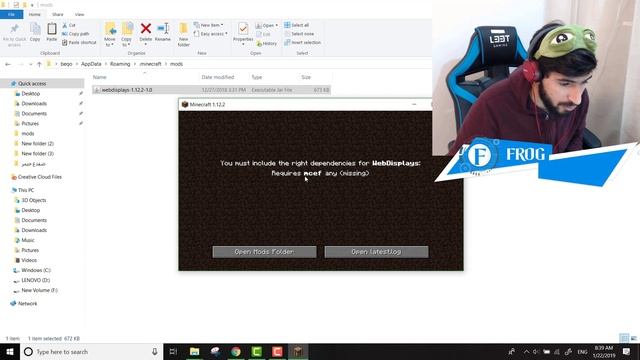Screen dimensions: 640x360
Task: Open New folder (2) in sidebar
Action: click(x=37, y=144)
